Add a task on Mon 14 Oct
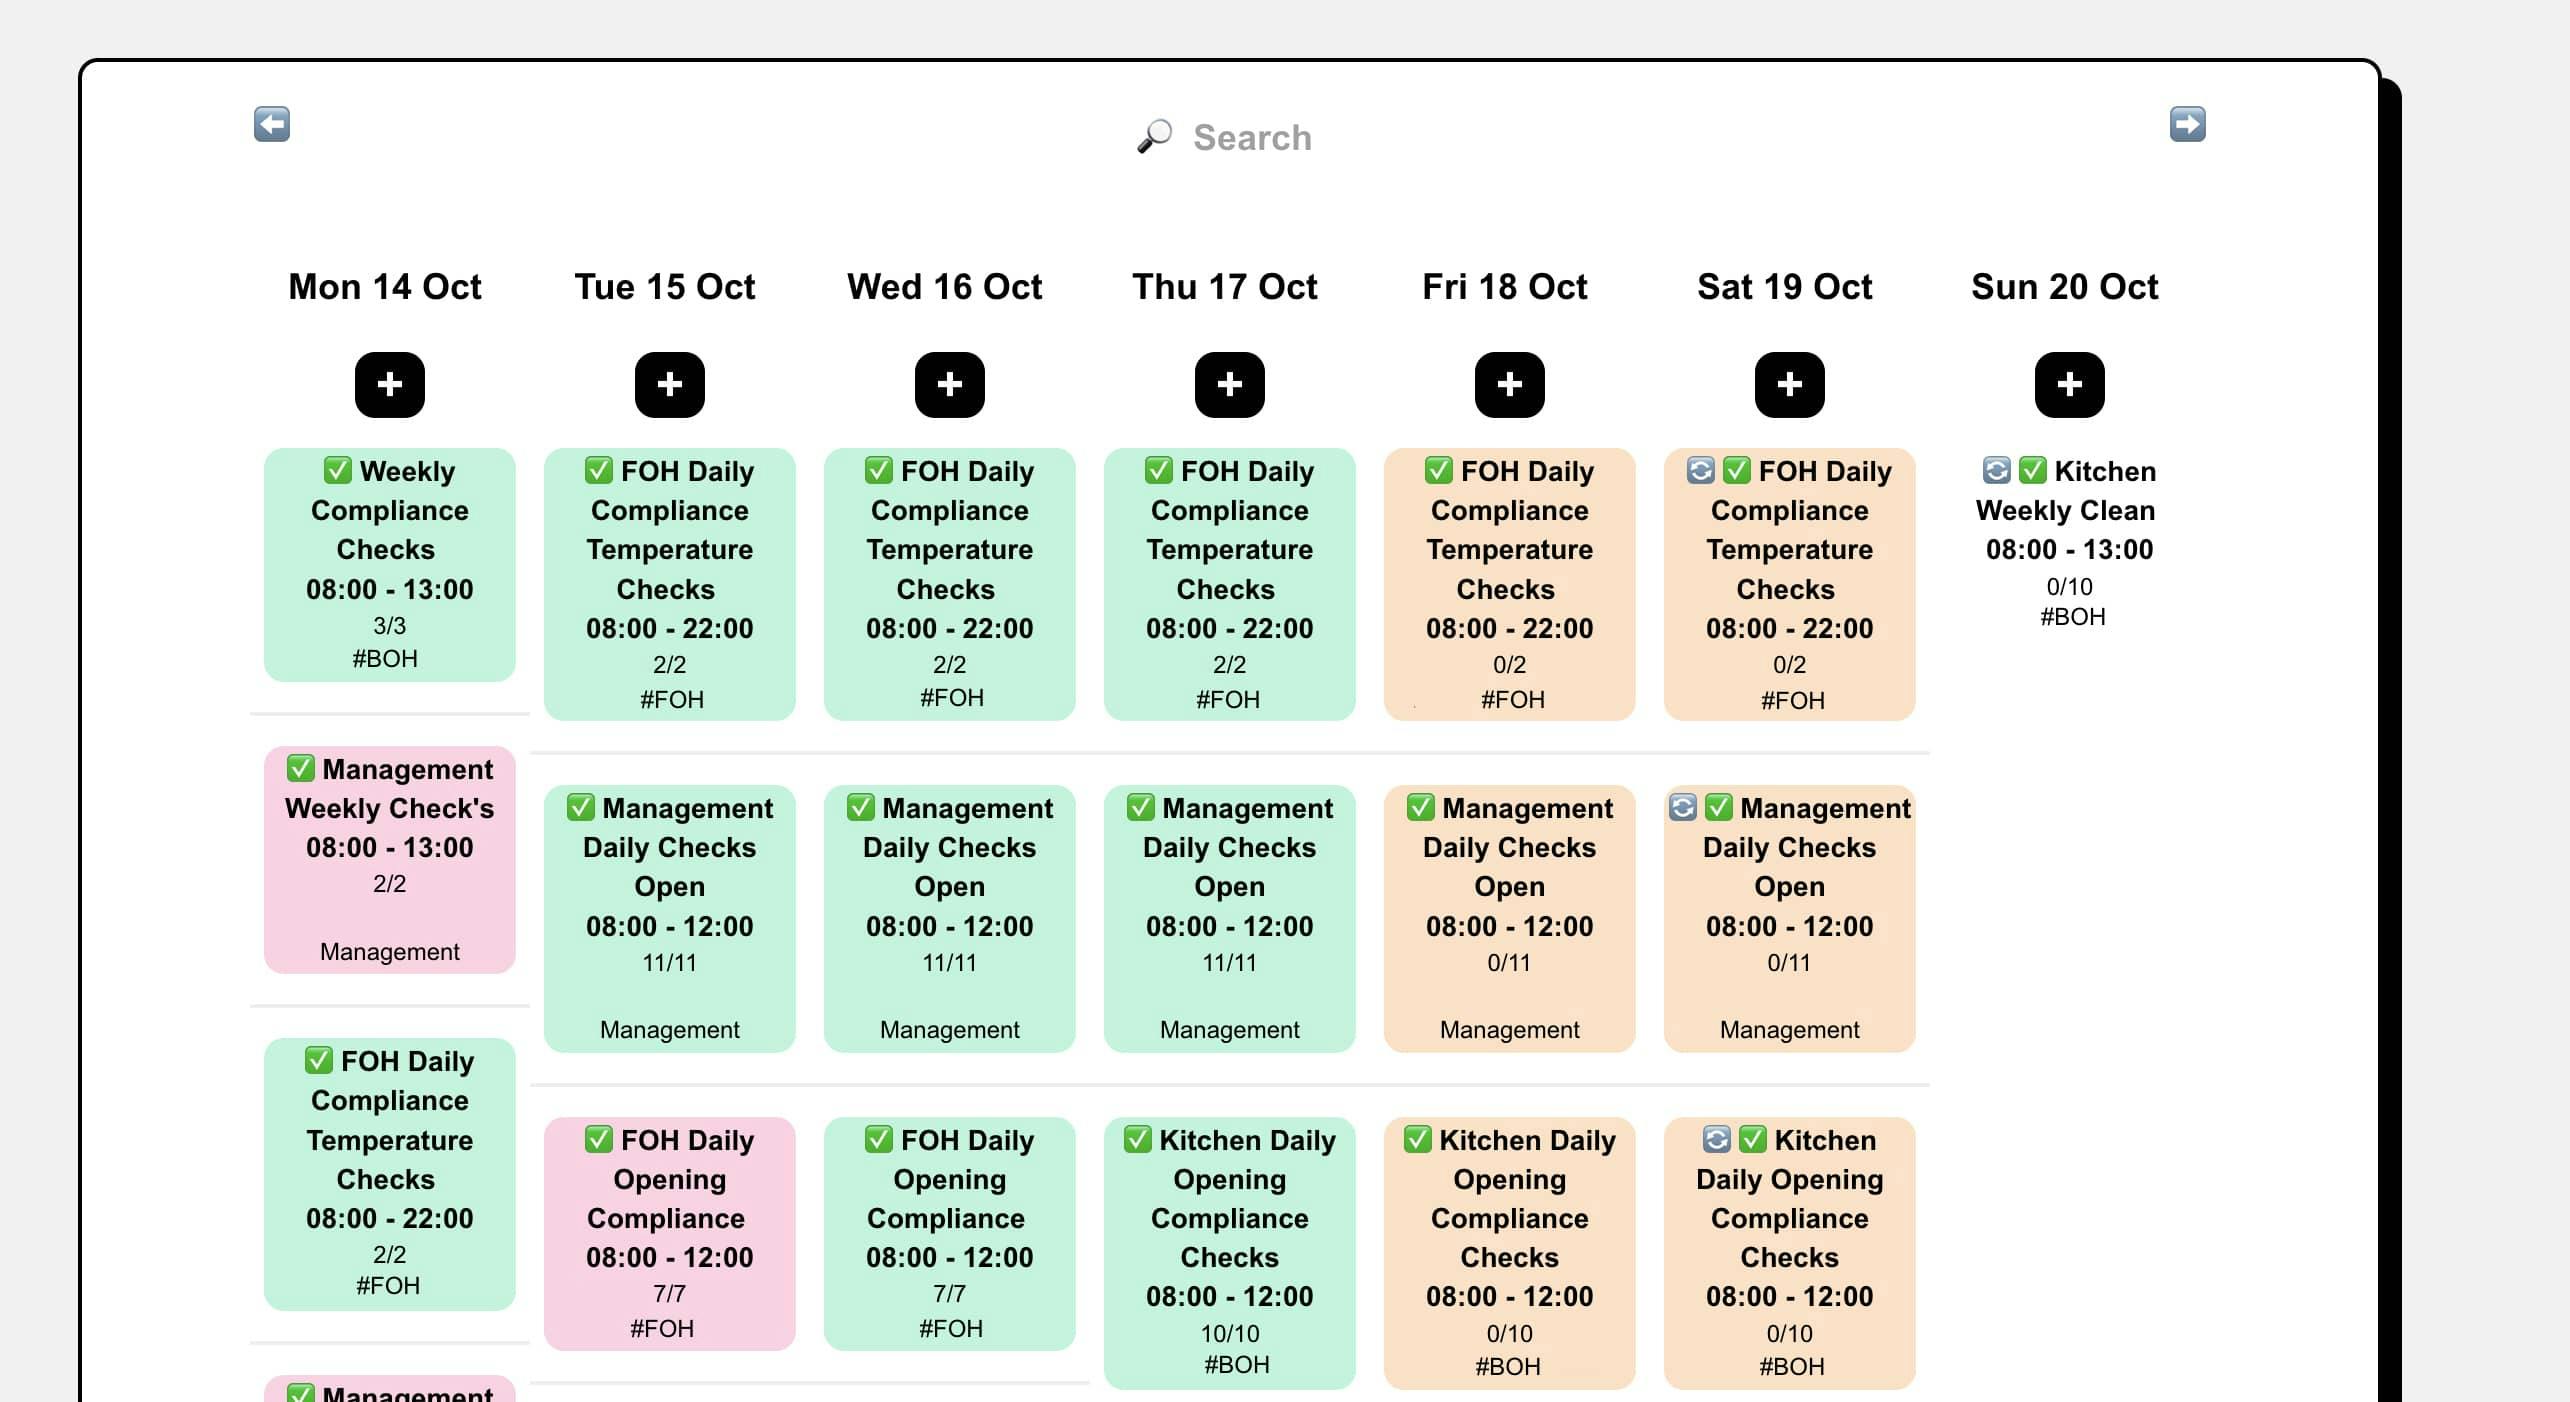This screenshot has width=2570, height=1402. coord(390,385)
